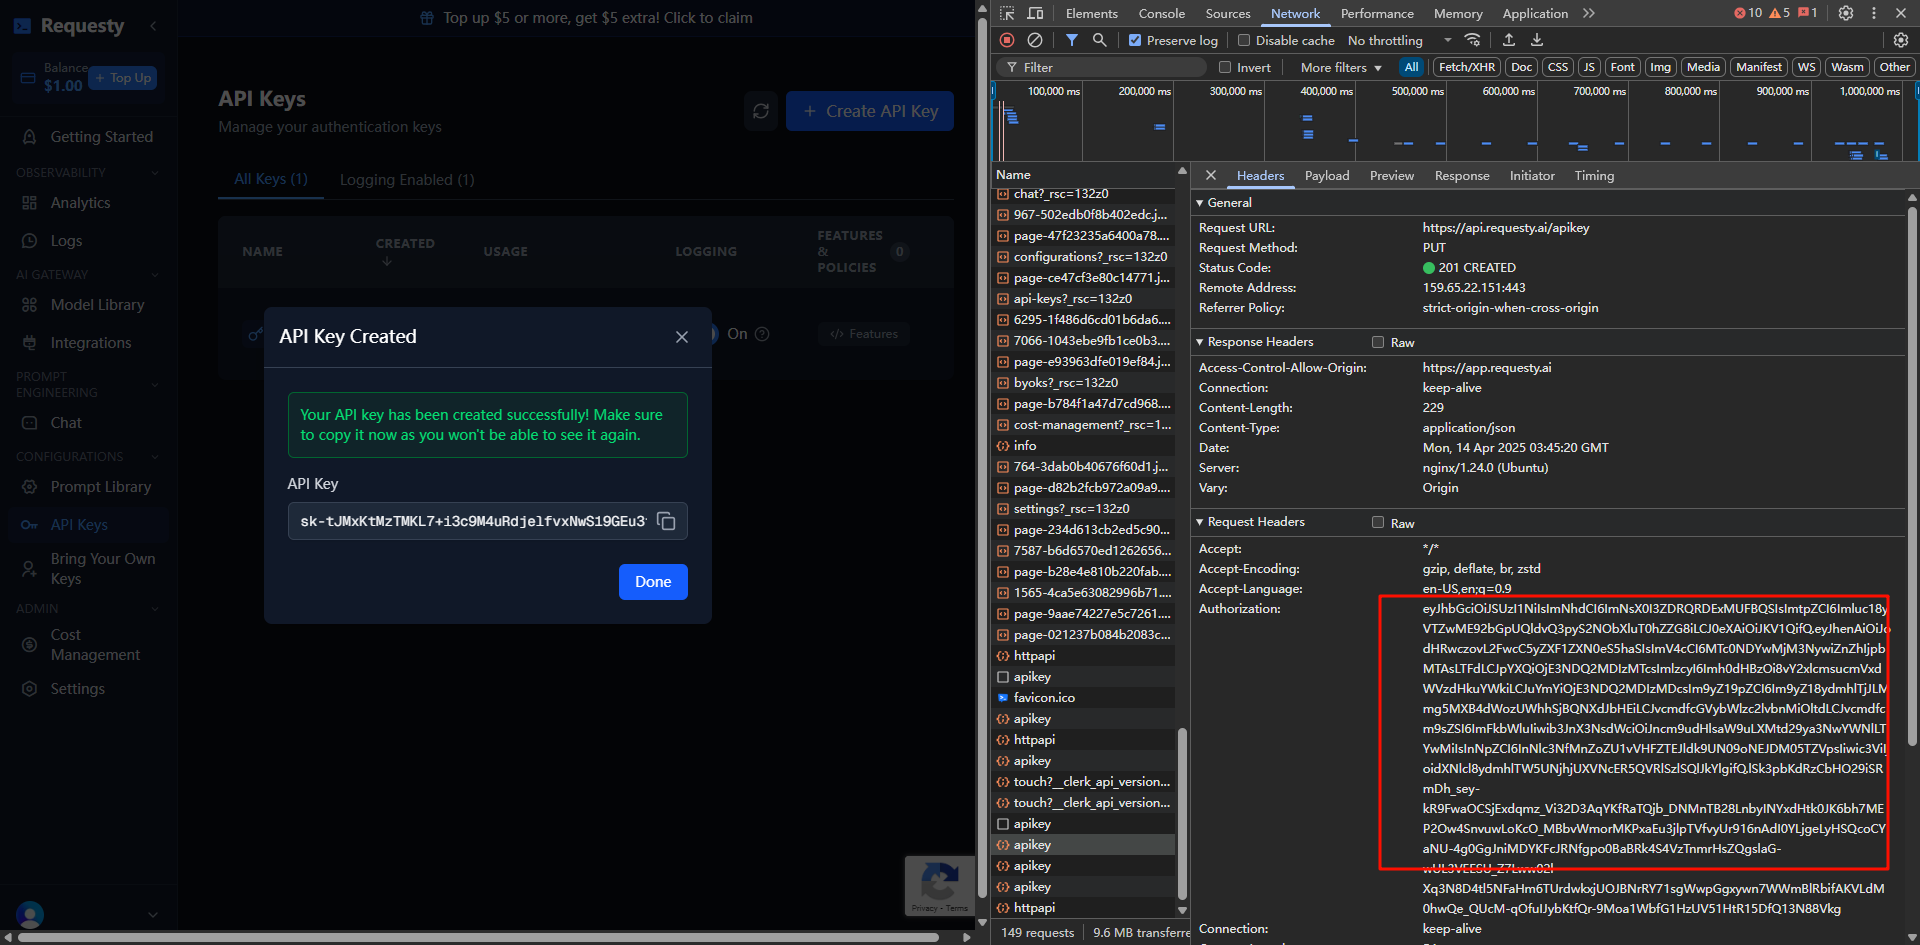The image size is (1920, 945).
Task: Clear the network log icon
Action: (x=1035, y=40)
